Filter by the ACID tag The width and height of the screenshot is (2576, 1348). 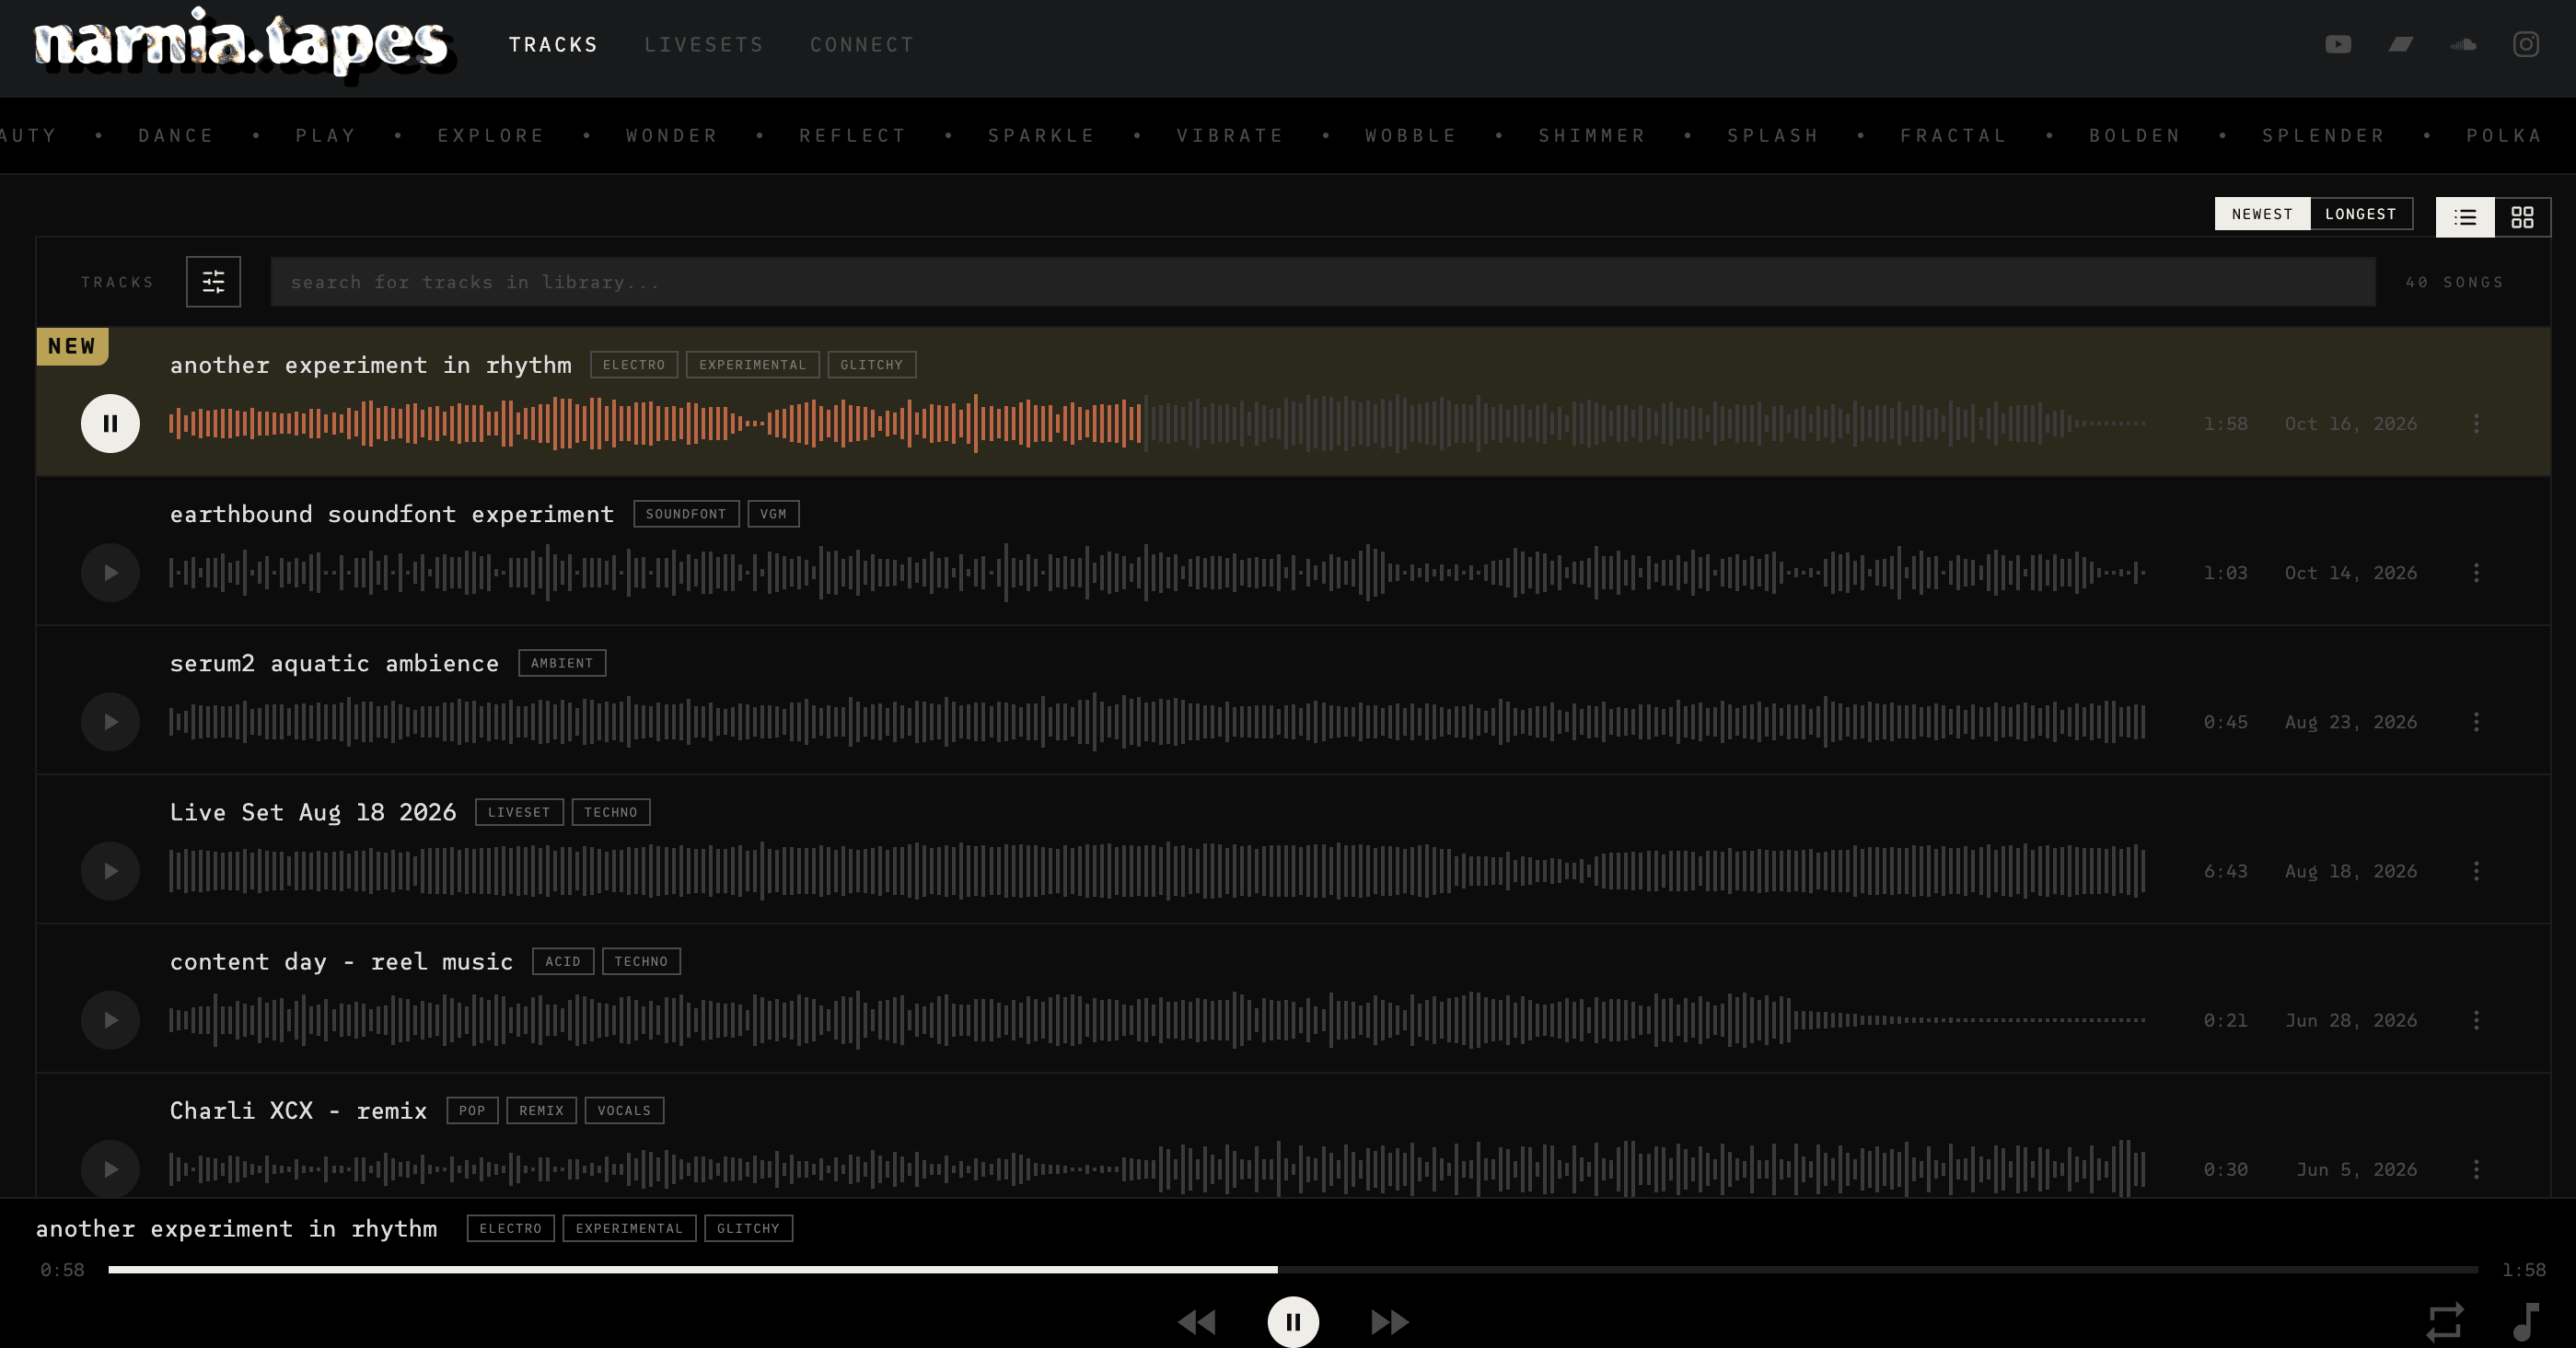click(x=563, y=960)
